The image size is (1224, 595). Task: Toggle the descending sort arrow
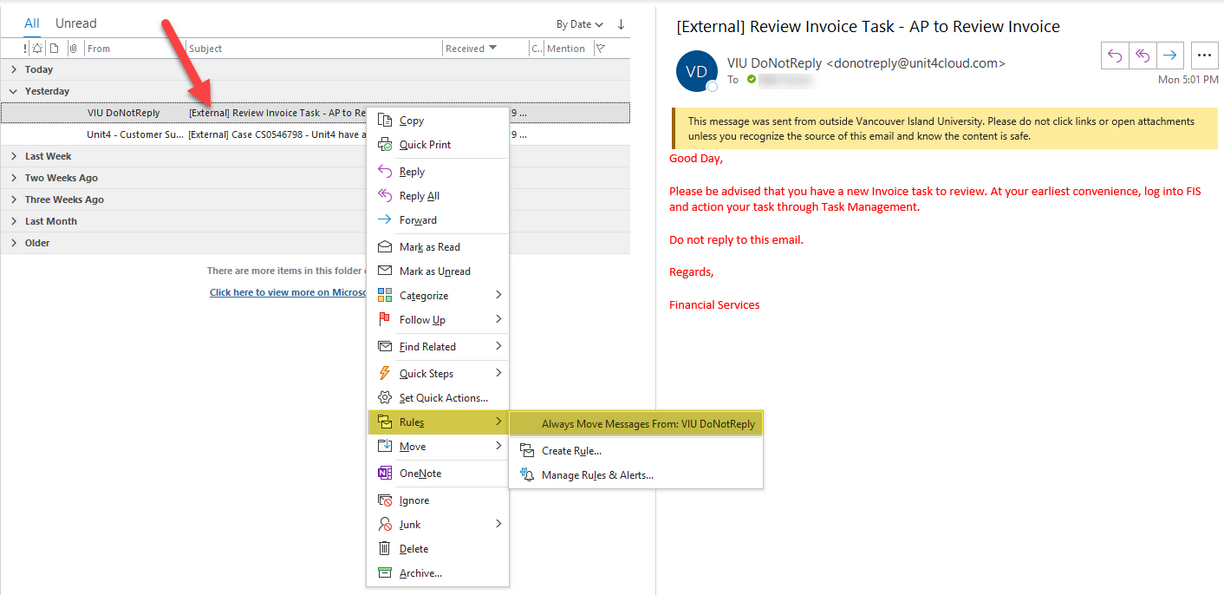point(620,22)
